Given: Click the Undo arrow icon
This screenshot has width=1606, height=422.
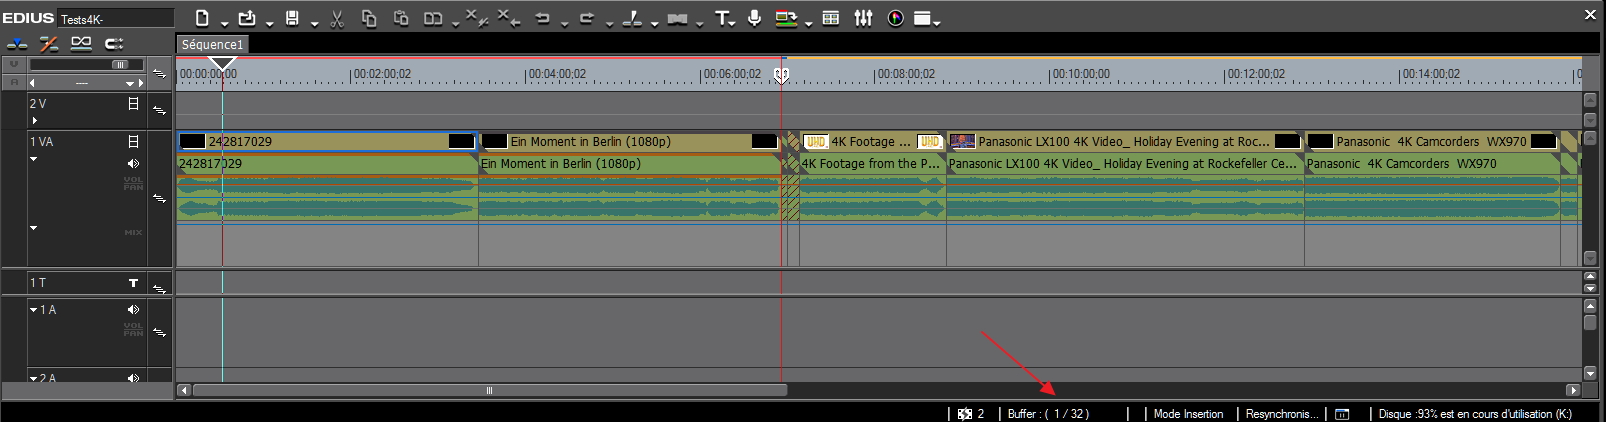Looking at the screenshot, I should (543, 18).
